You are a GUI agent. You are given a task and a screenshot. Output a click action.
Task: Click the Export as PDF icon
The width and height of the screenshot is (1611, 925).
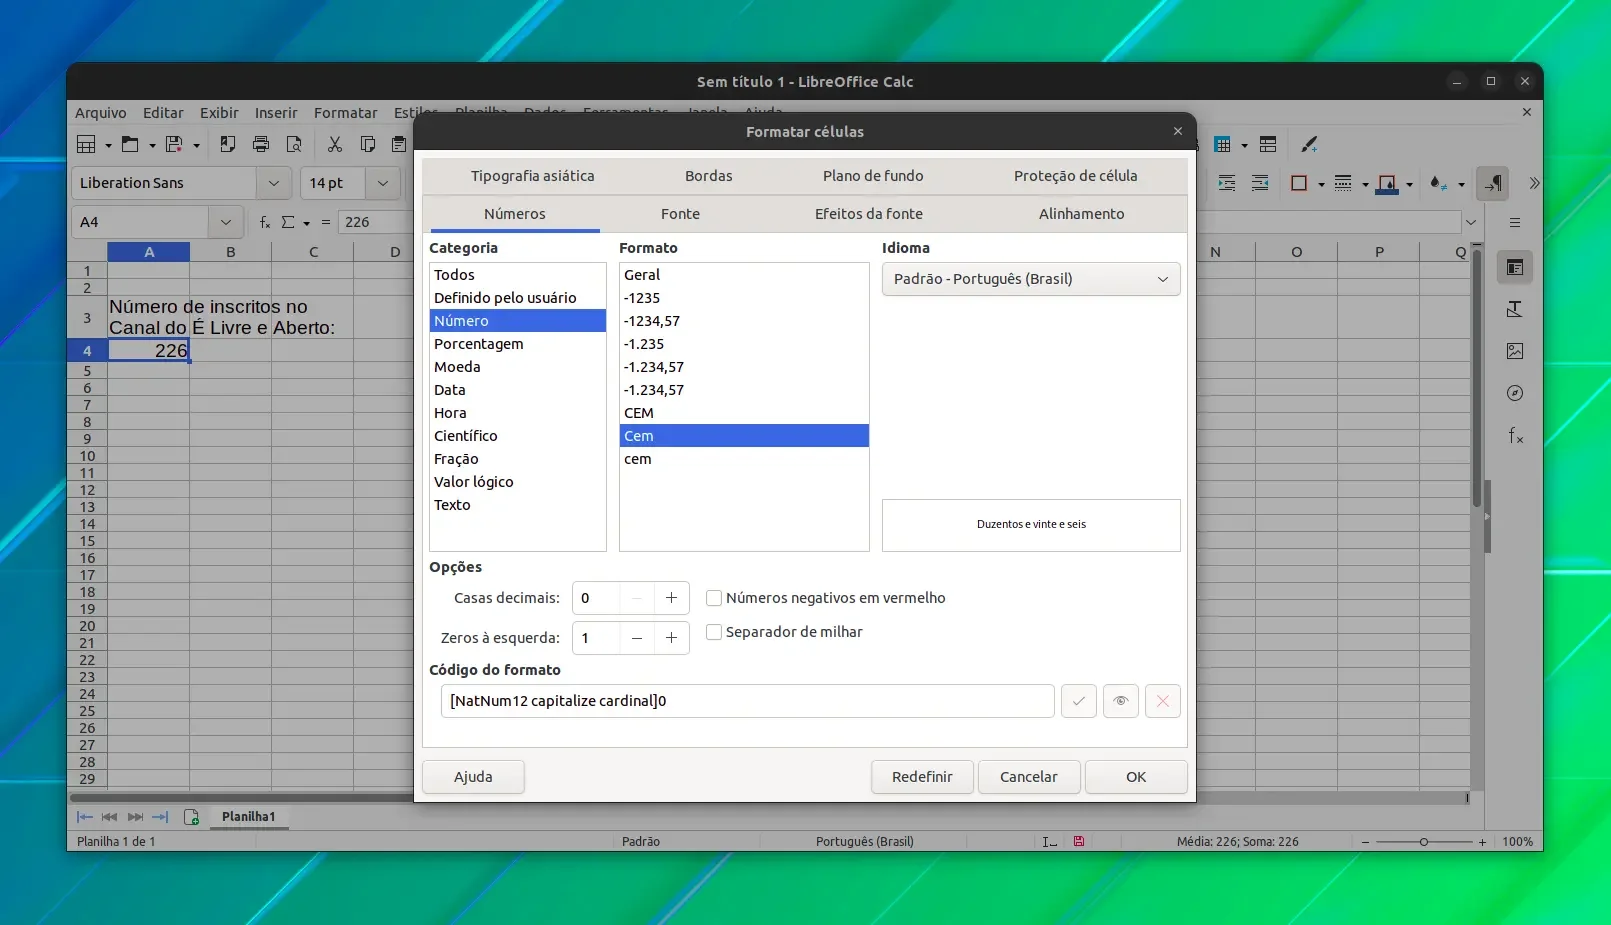click(228, 144)
